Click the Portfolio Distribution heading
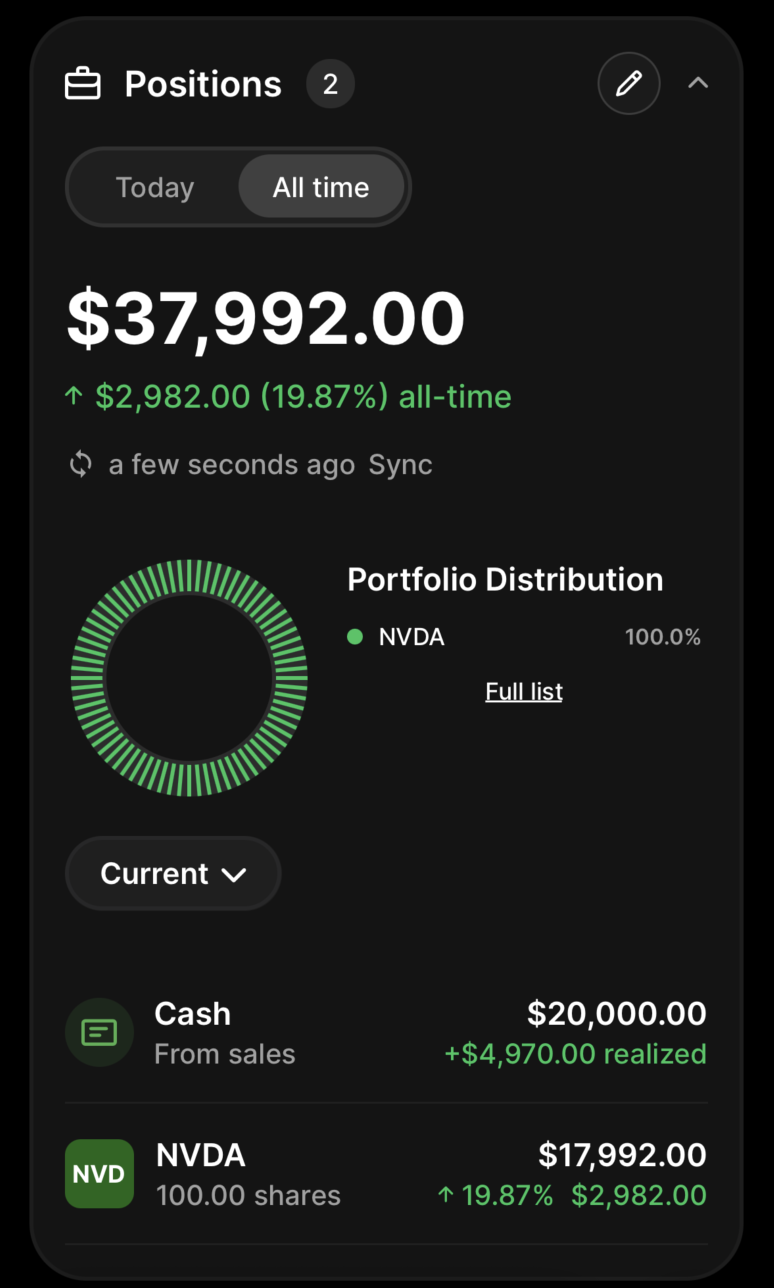The width and height of the screenshot is (774, 1288). coord(505,580)
